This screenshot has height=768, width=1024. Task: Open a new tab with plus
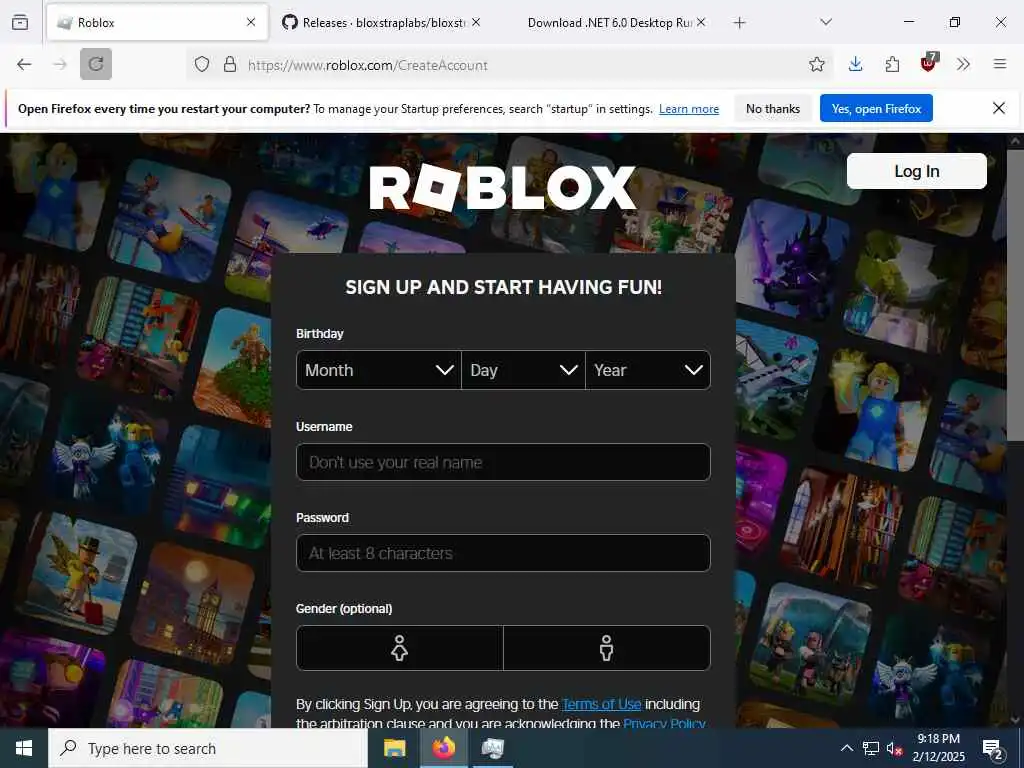(x=739, y=23)
